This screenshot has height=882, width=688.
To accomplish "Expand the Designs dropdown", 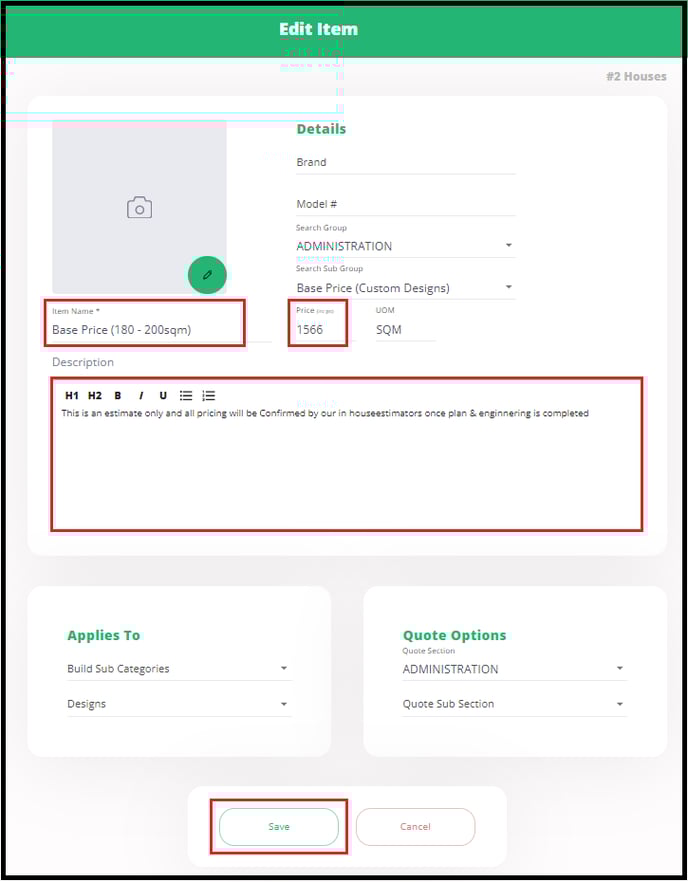I will (179, 704).
